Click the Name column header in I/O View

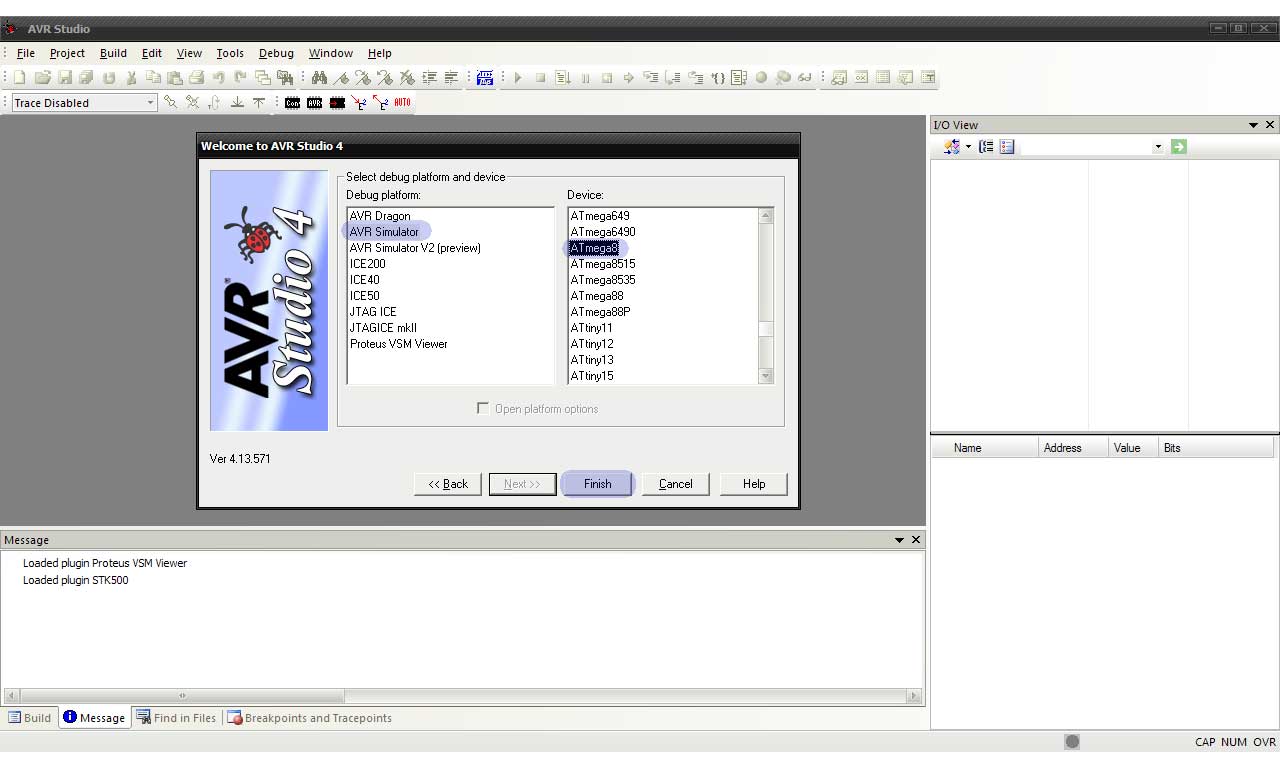click(x=985, y=448)
